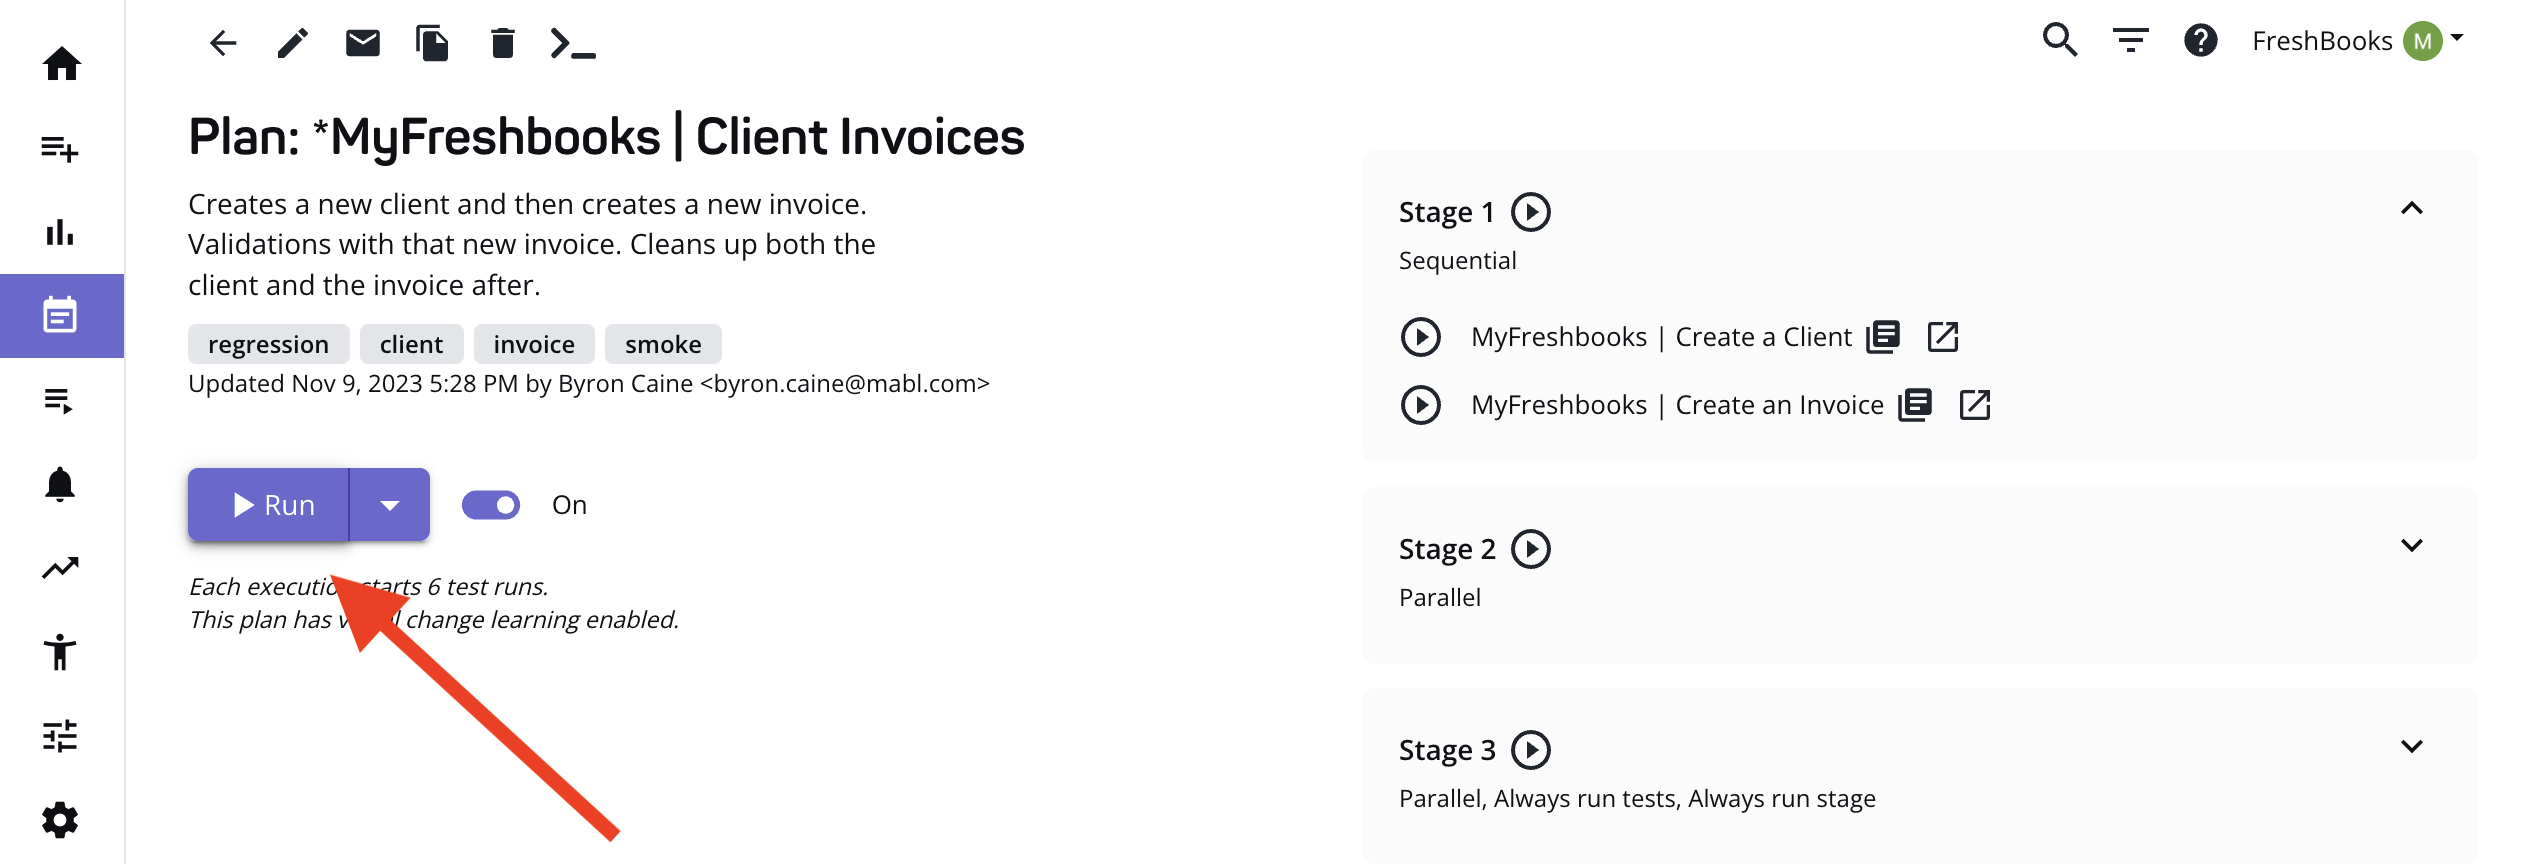Click the smoke label tag
Image resolution: width=2524 pixels, height=864 pixels.
pos(663,344)
